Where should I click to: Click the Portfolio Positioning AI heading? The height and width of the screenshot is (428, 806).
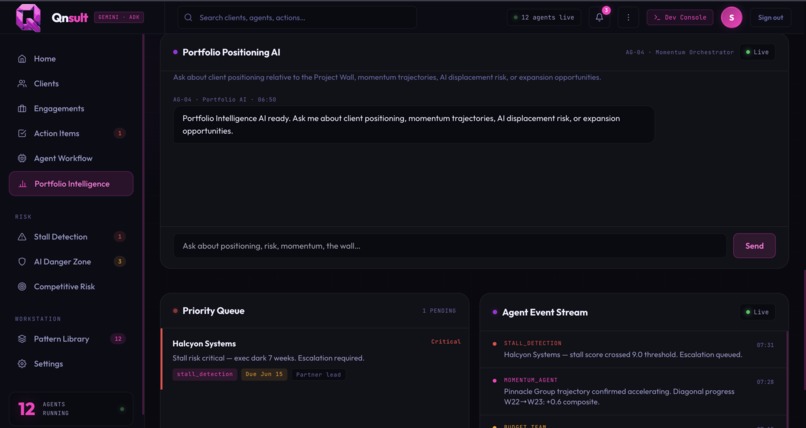coord(231,52)
